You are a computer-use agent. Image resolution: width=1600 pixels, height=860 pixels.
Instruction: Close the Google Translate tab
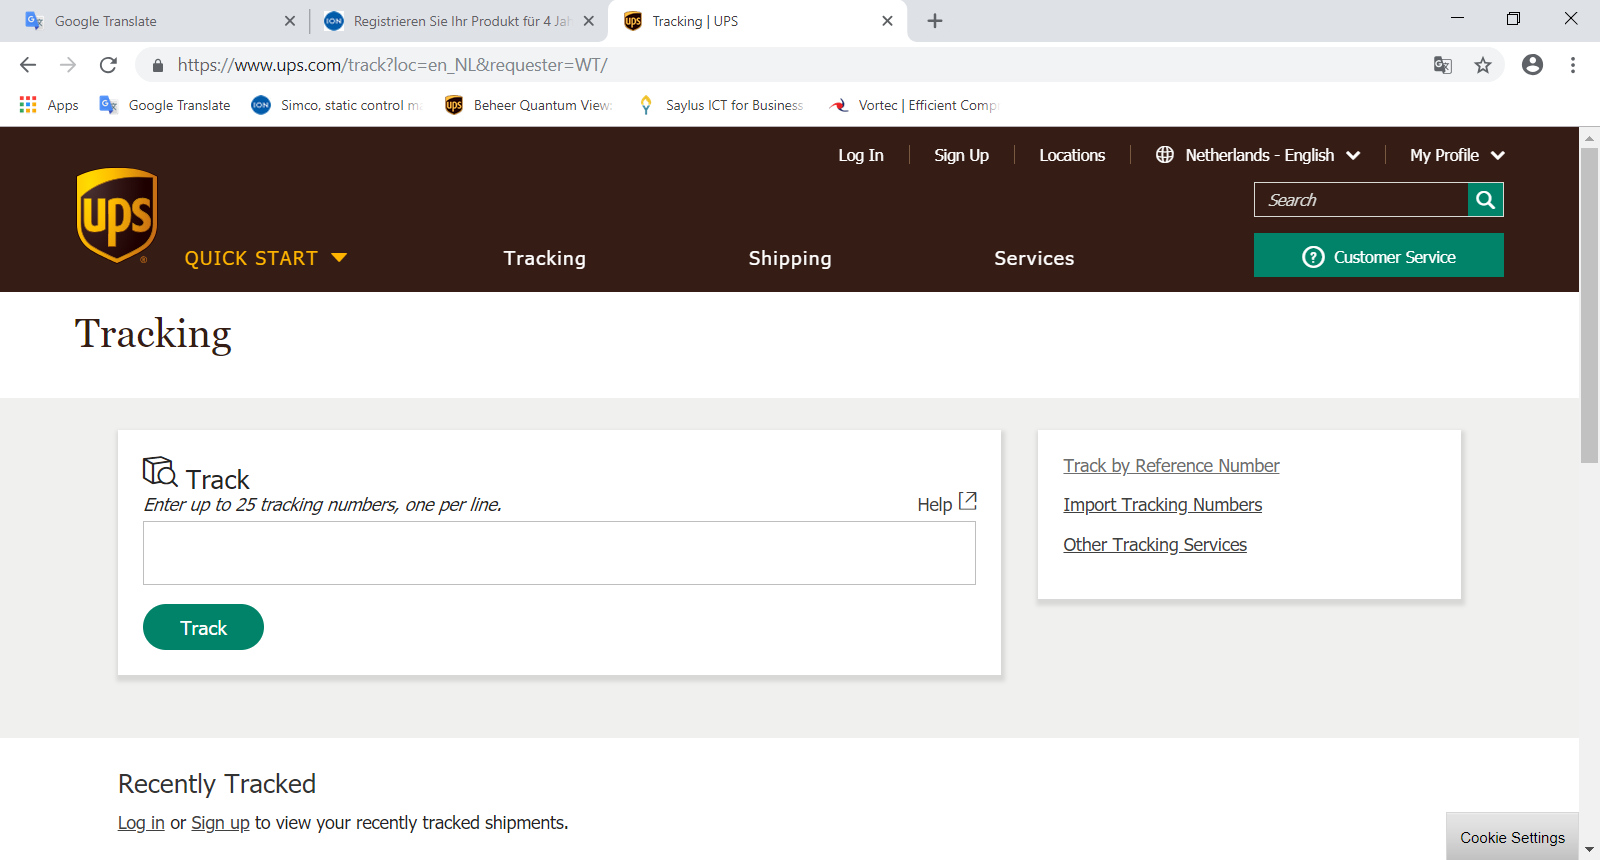point(290,21)
